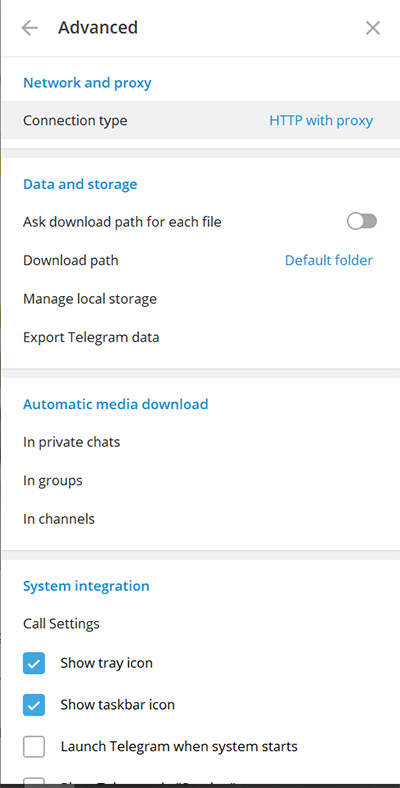Open In channels download settings

pyautogui.click(x=200, y=519)
